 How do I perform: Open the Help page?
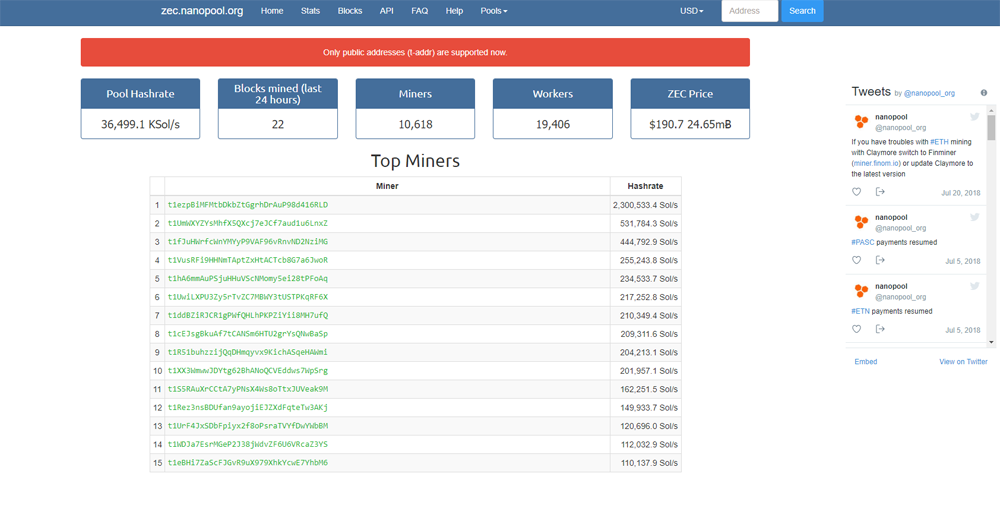coord(454,11)
